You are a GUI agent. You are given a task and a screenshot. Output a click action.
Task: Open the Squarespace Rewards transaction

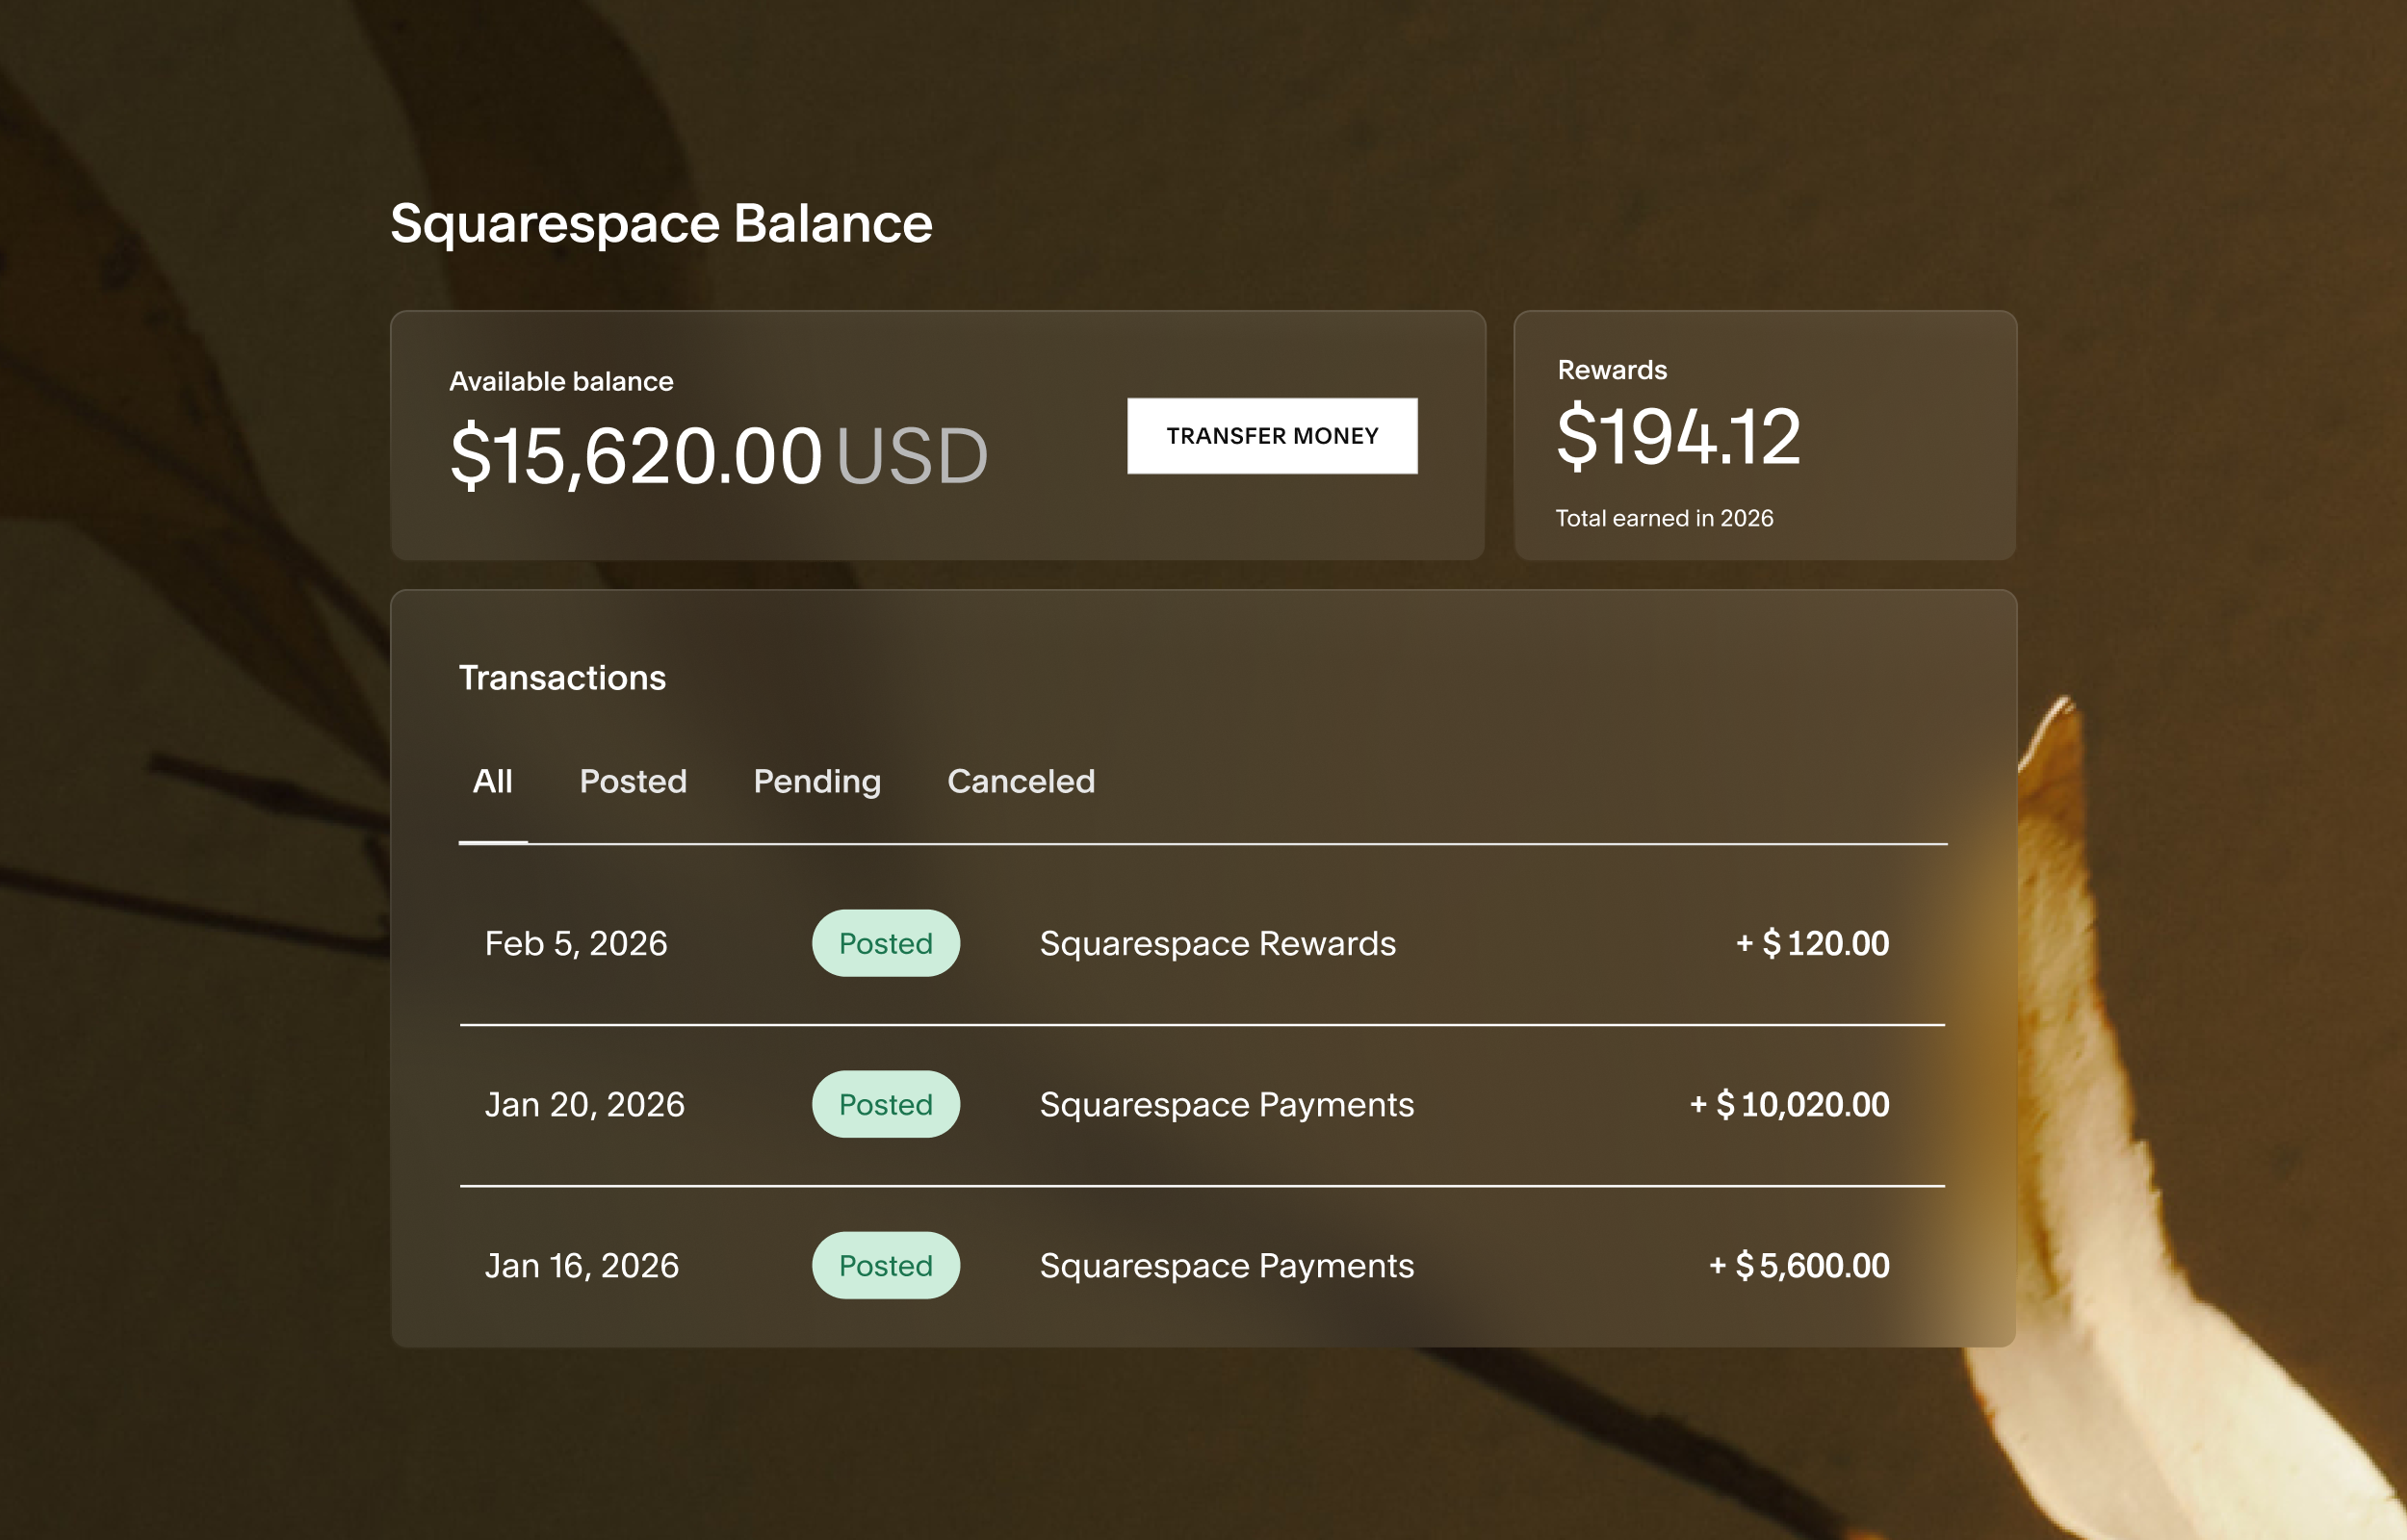[1217, 943]
